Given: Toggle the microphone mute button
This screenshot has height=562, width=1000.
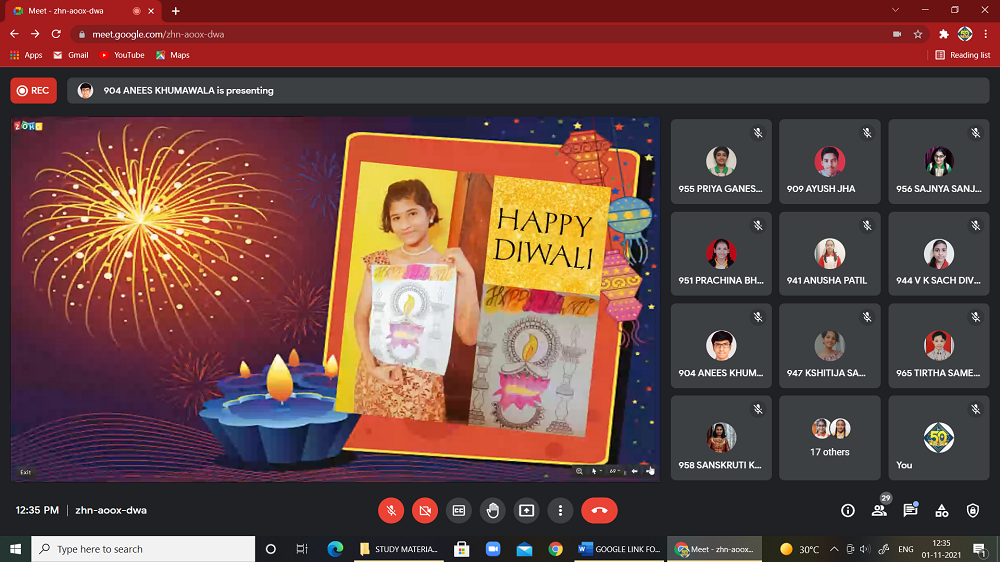Looking at the screenshot, I should pos(391,510).
